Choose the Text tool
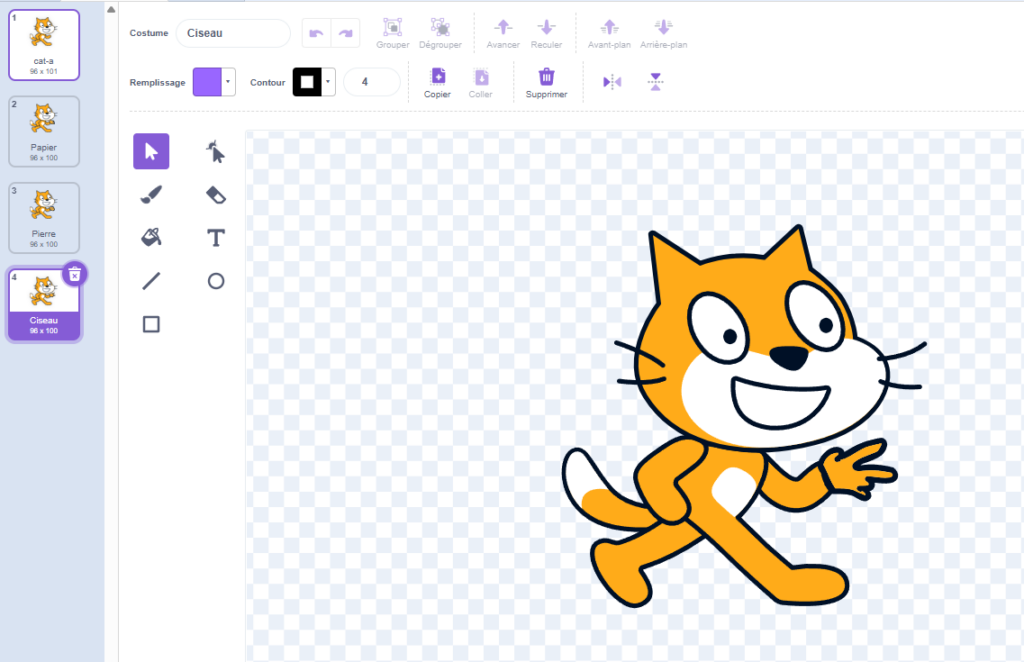 (x=216, y=238)
